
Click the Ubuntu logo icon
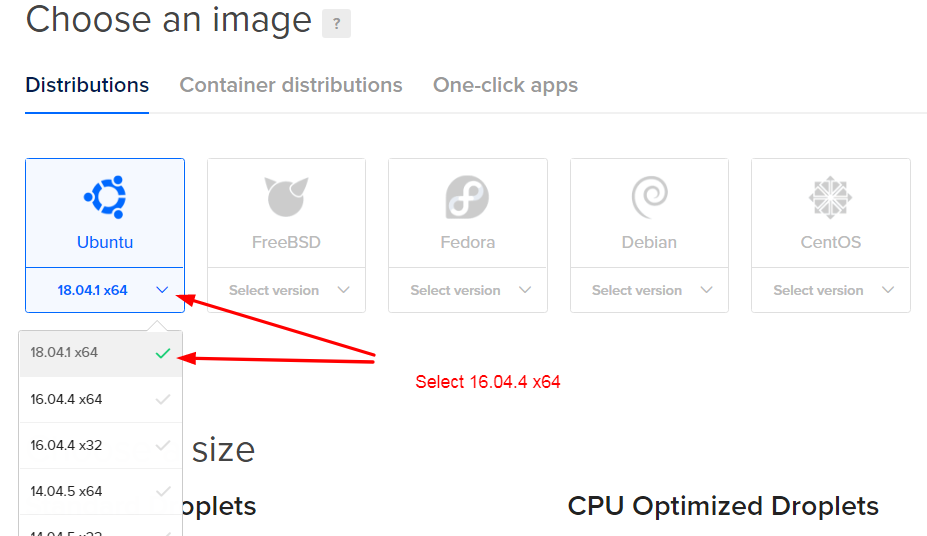point(105,197)
